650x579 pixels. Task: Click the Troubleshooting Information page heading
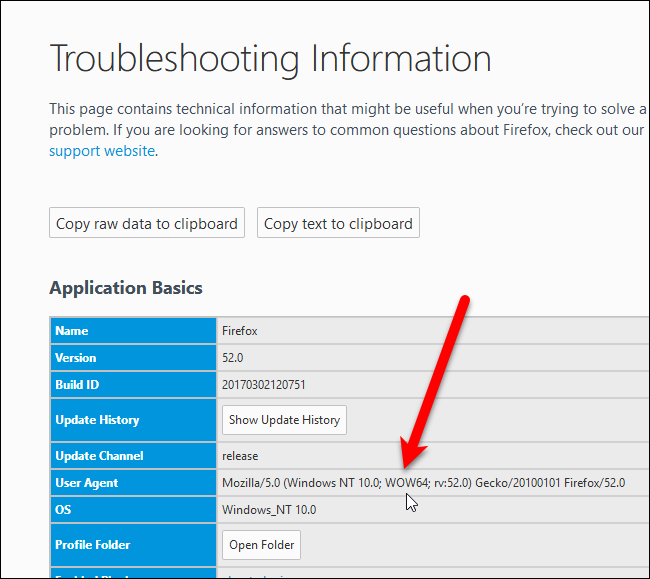coord(270,59)
